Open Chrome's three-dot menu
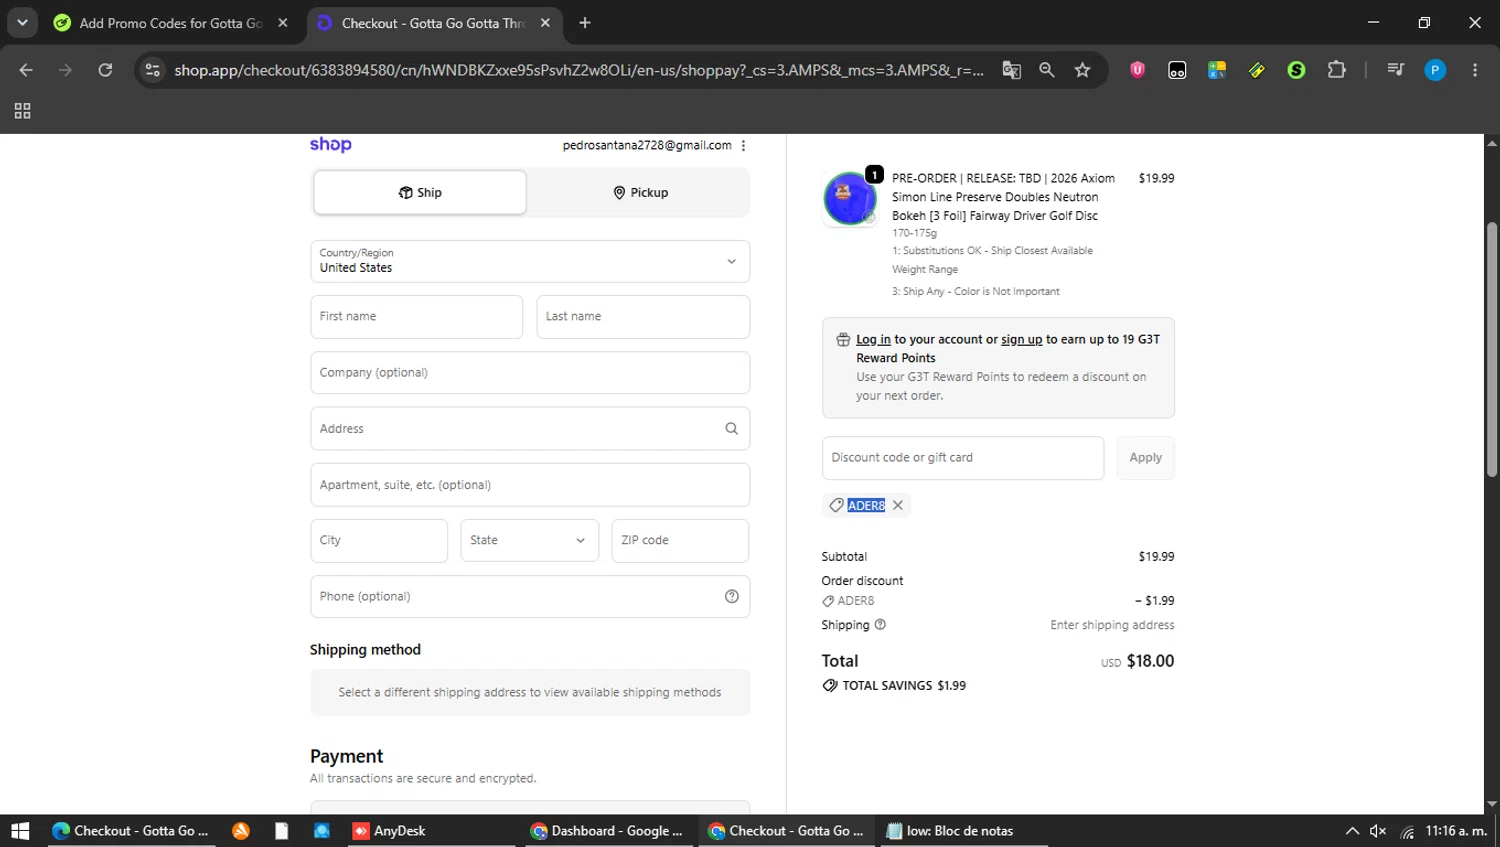Viewport: 1500px width, 847px height. 1475,70
